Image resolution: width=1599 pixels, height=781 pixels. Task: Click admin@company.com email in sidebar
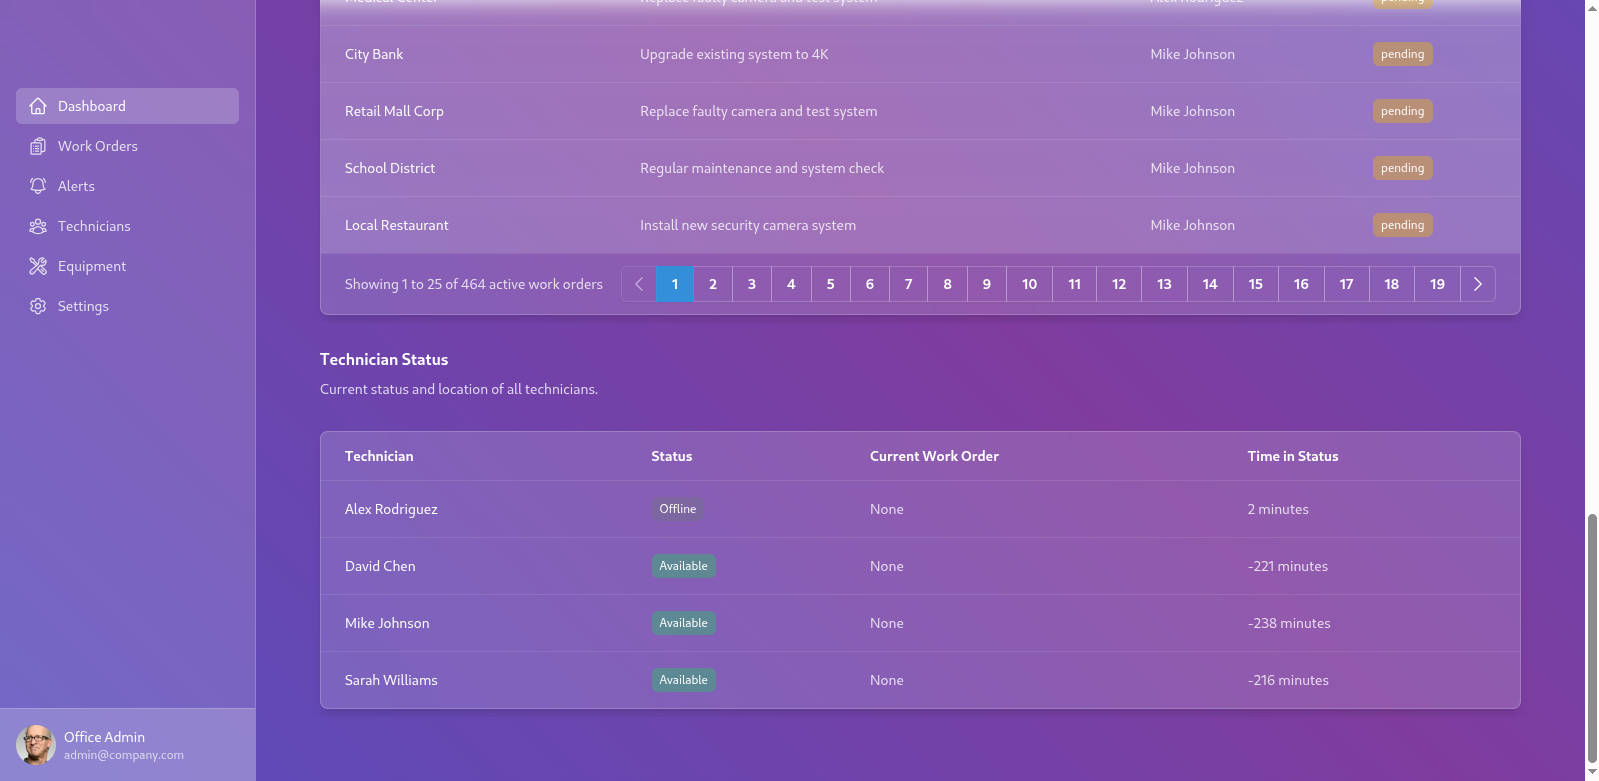(x=124, y=755)
